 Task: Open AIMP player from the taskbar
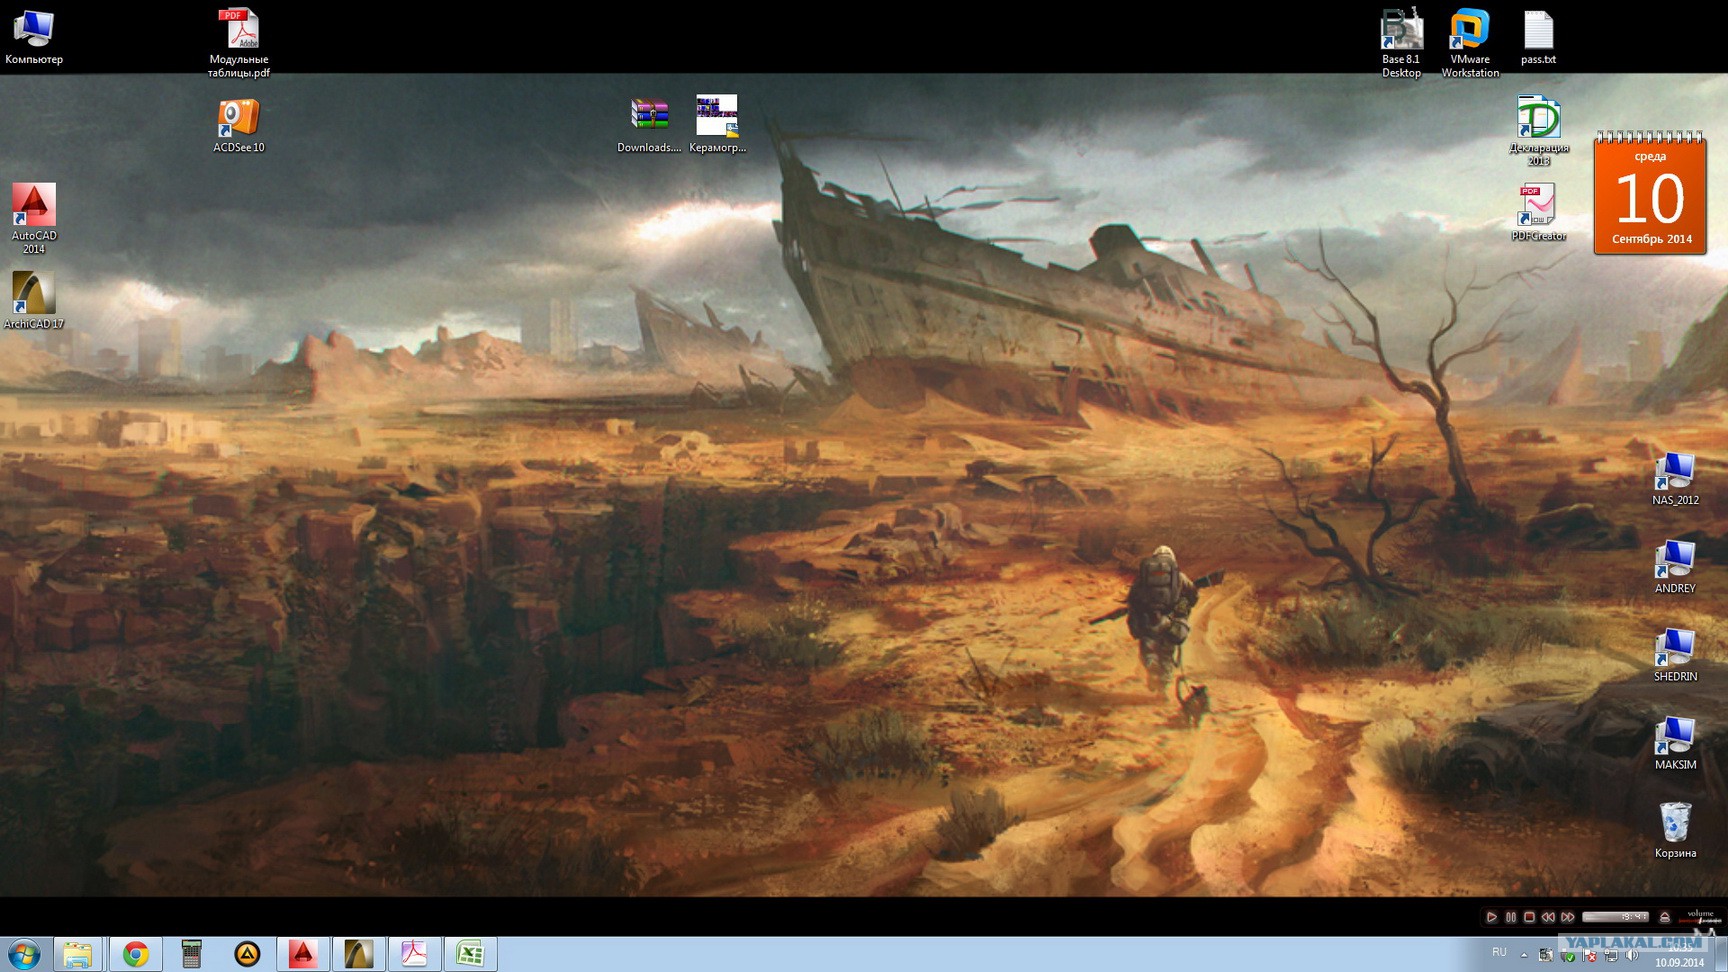[x=247, y=954]
